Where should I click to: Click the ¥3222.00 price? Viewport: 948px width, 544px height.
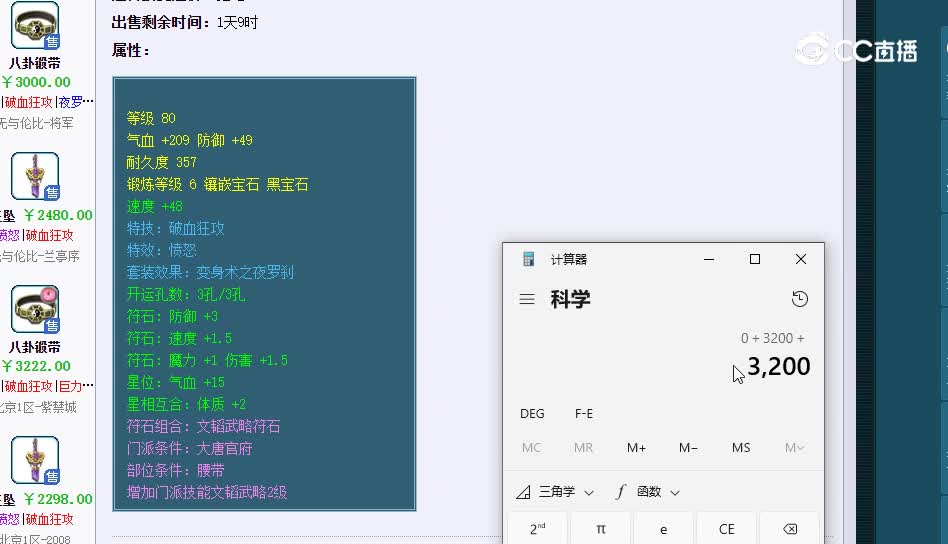pos(36,366)
